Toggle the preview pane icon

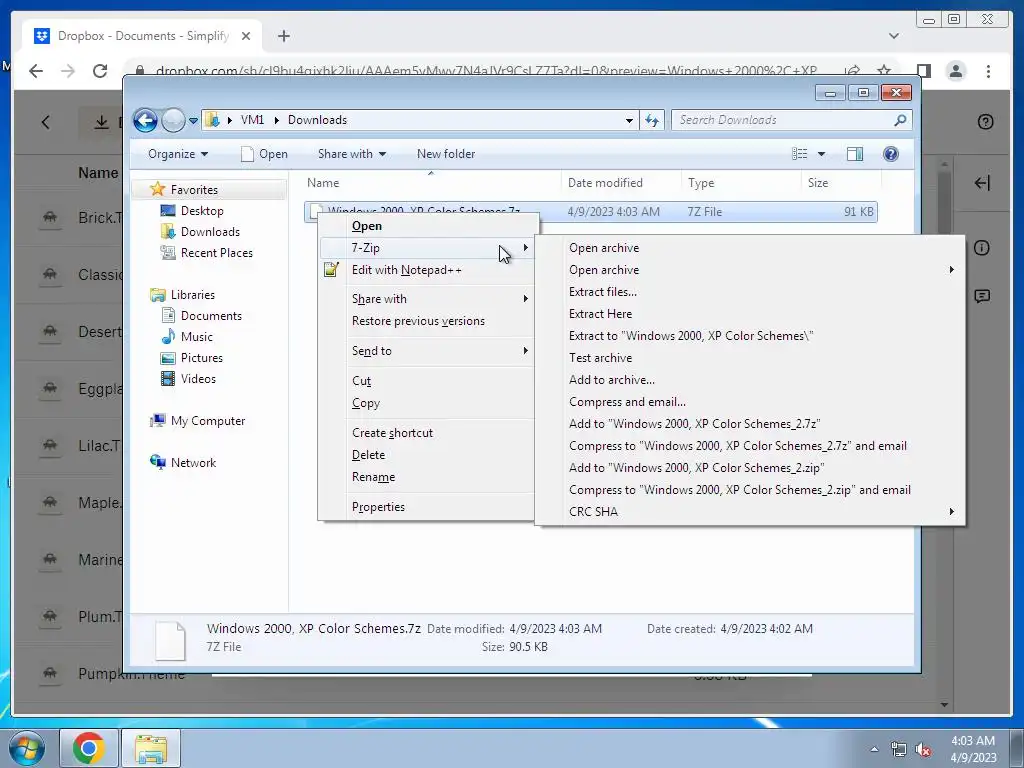(855, 154)
